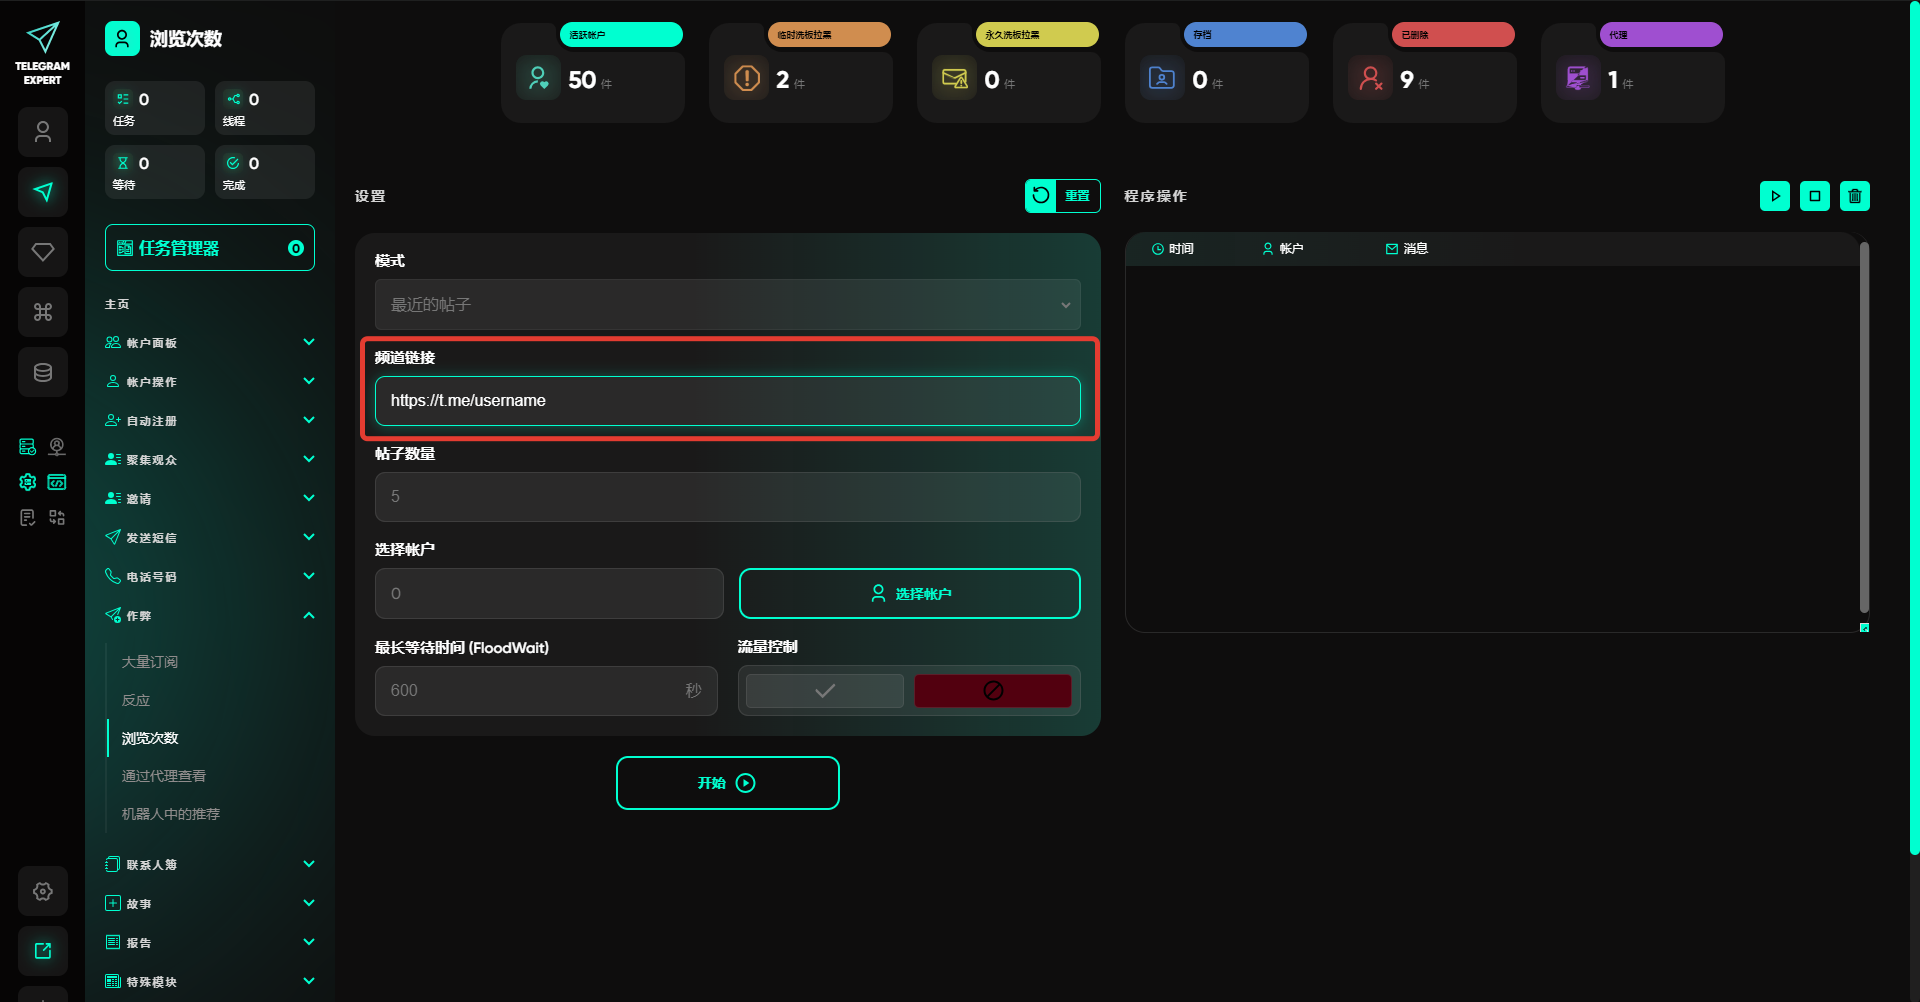Viewport: 1920px width, 1002px height.
Task: Click the settings gear icon at sidebar bottom
Action: (x=43, y=891)
